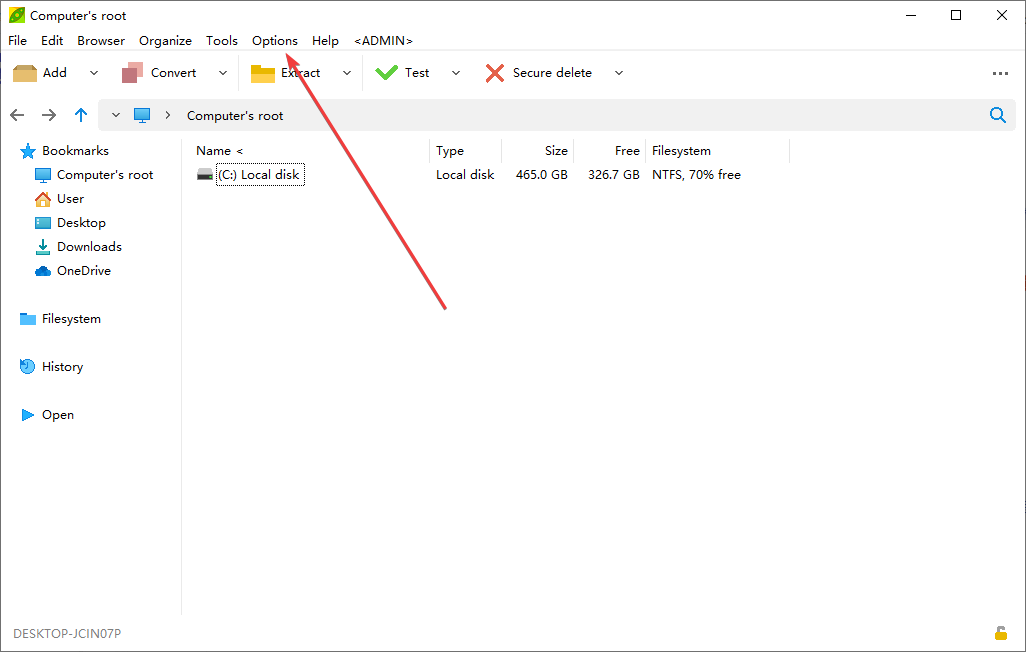The width and height of the screenshot is (1026, 652).
Task: Open the Options menu
Action: pos(275,41)
